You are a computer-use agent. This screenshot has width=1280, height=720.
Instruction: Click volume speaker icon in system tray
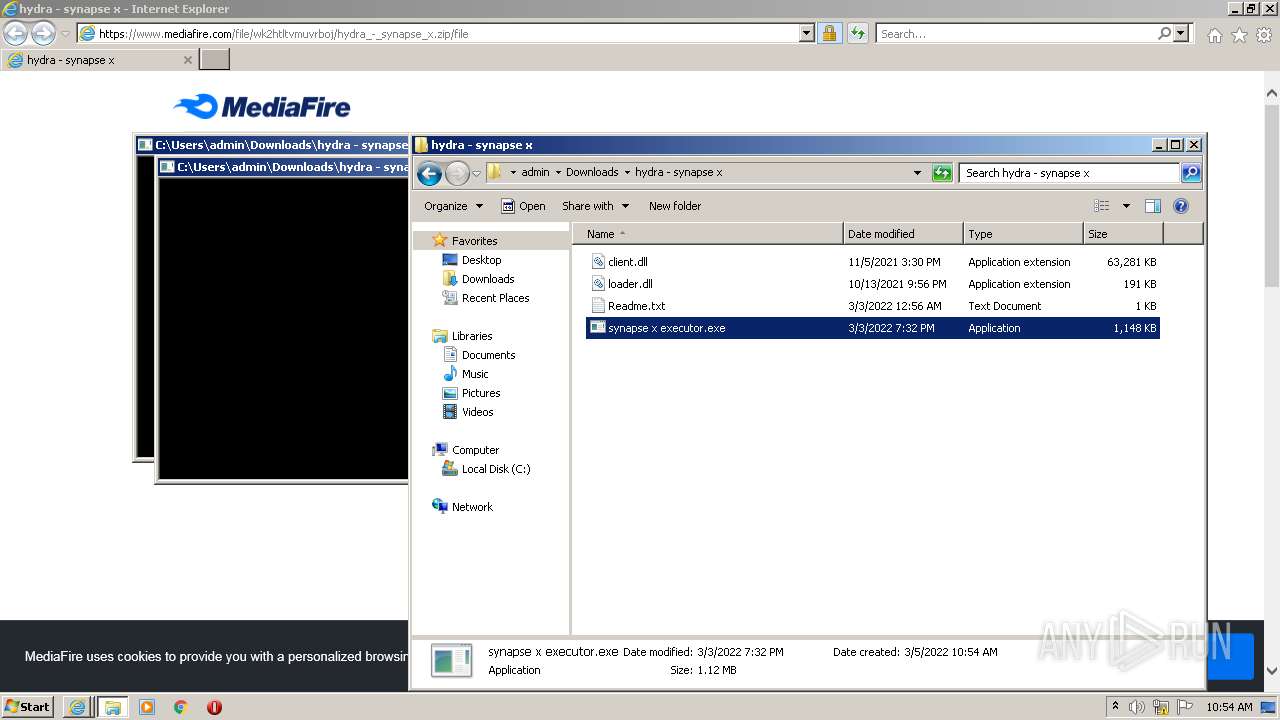[x=1137, y=707]
